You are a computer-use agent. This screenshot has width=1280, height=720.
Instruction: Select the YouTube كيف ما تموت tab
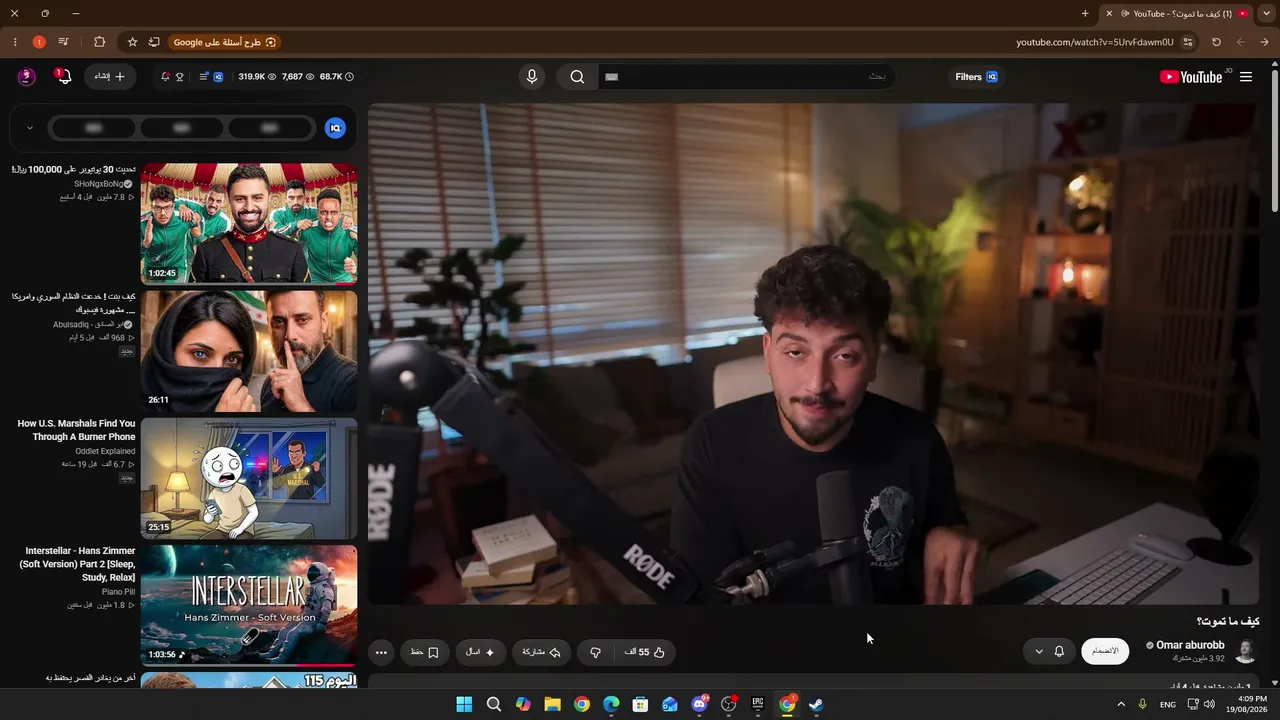click(1177, 13)
